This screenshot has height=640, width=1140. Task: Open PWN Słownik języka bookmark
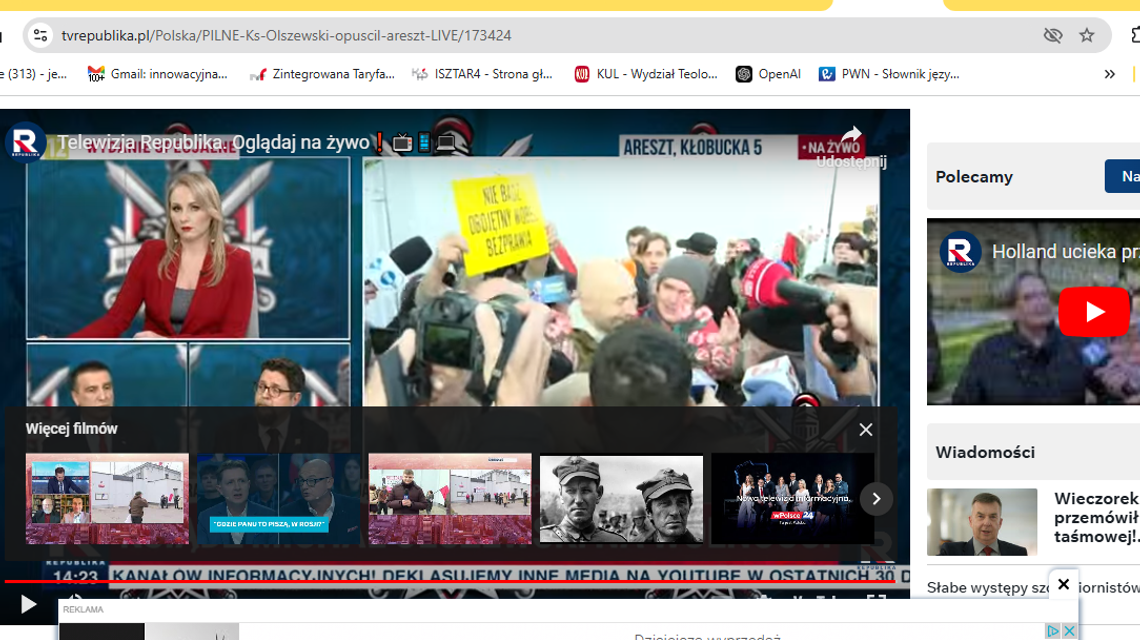tap(889, 74)
